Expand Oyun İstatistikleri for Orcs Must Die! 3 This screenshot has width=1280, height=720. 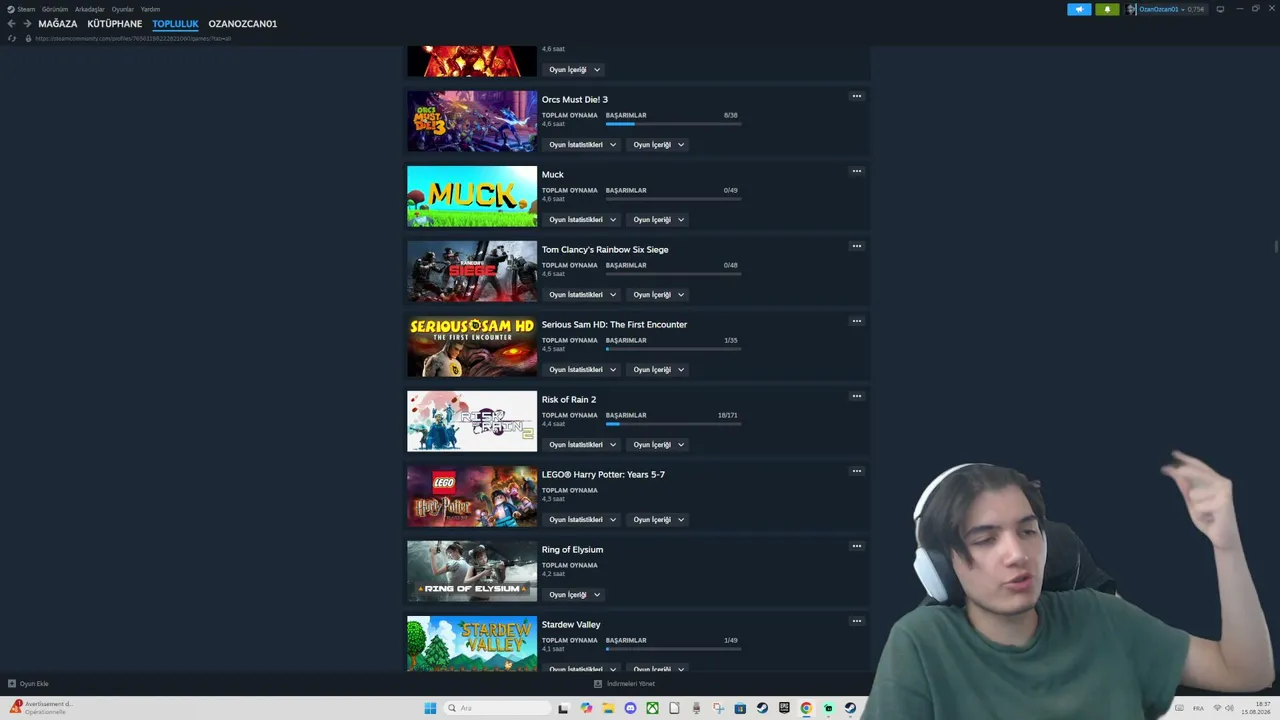pyautogui.click(x=582, y=145)
